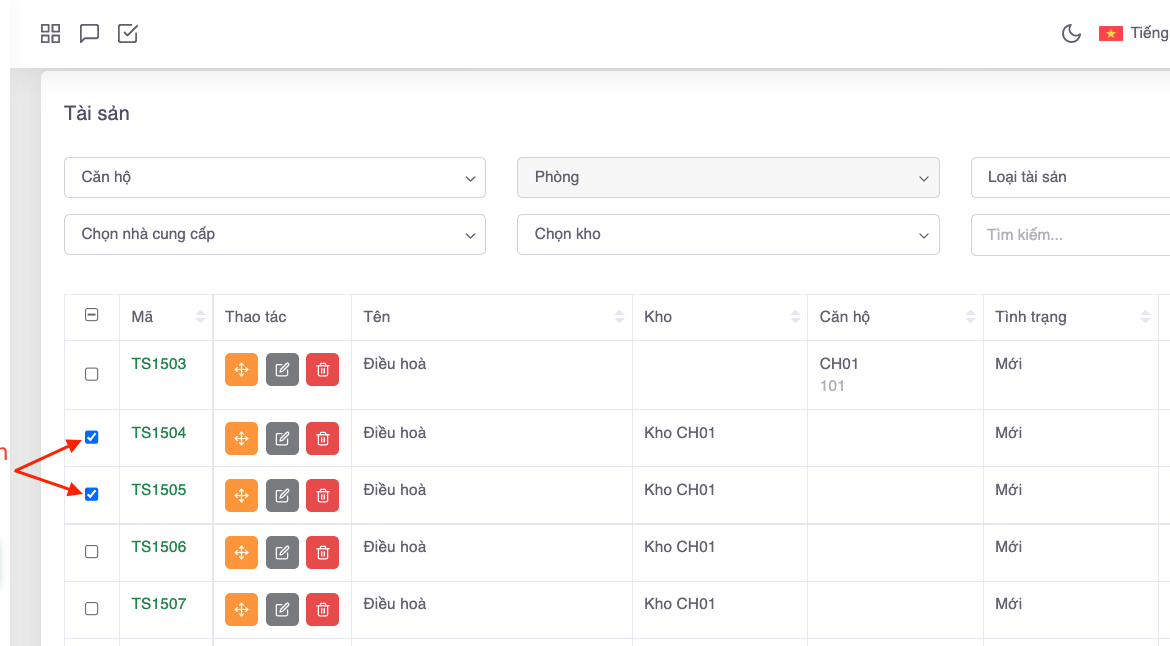
Task: Sort table by the Tên column header
Action: tap(490, 317)
